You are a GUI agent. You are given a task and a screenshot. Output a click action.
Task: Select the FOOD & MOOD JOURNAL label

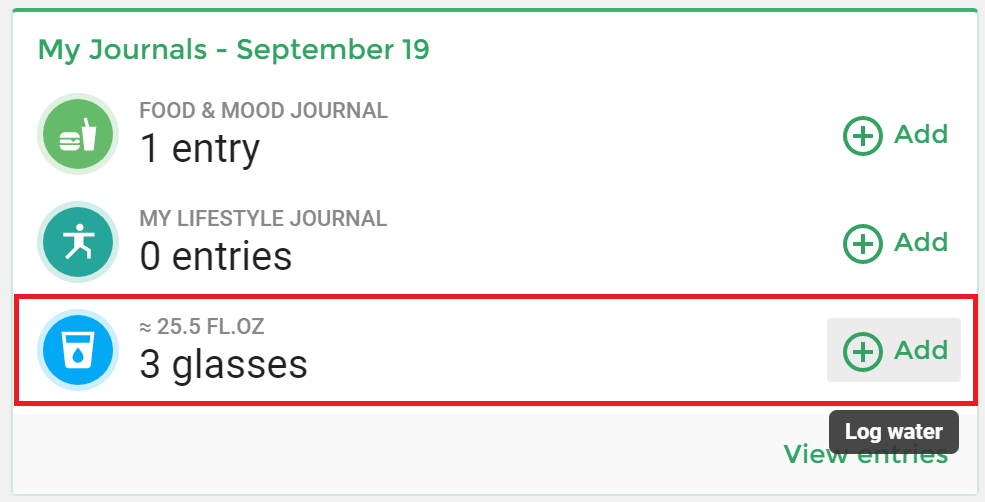[263, 111]
